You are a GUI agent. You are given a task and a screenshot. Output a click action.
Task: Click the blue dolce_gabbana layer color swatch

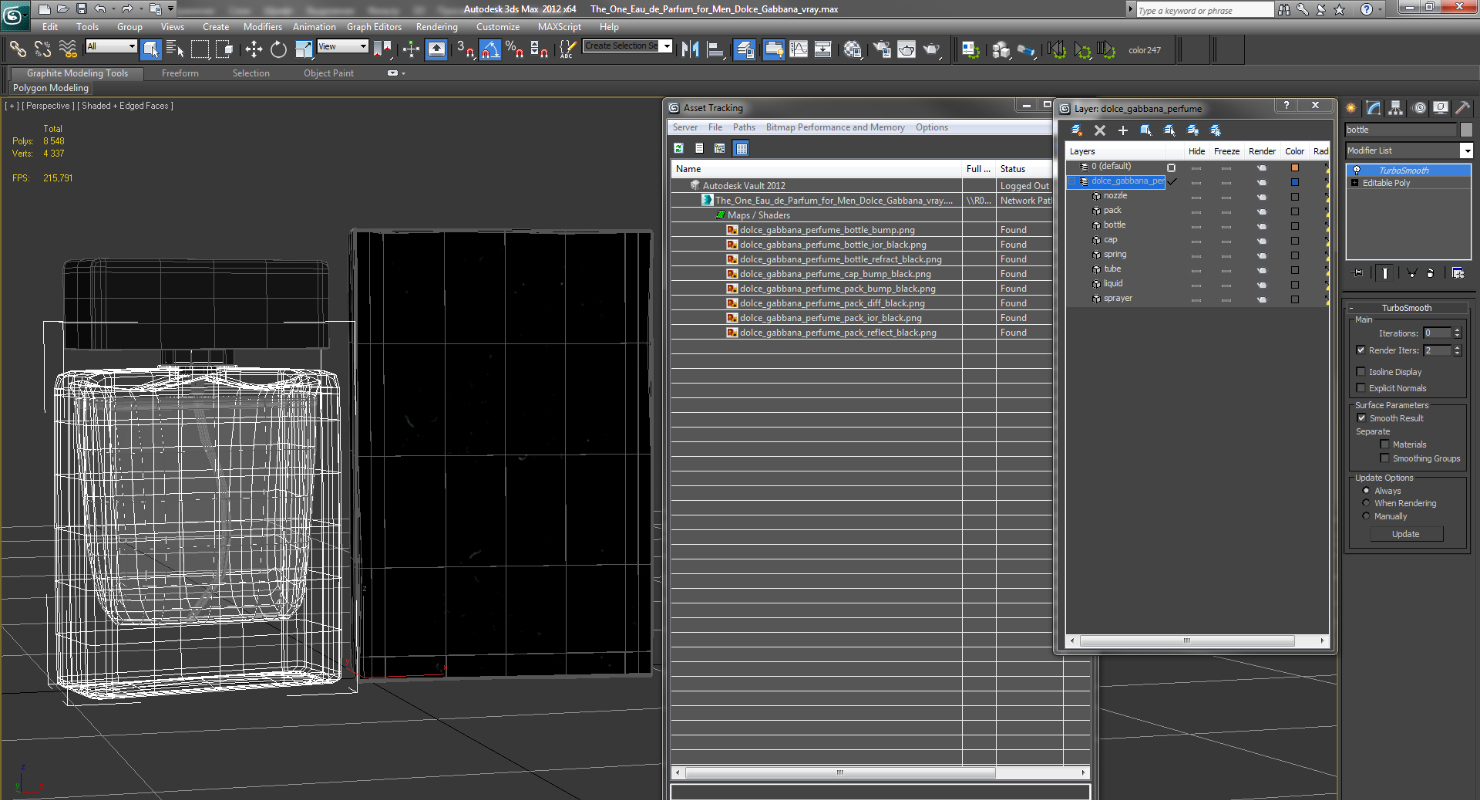(1295, 182)
